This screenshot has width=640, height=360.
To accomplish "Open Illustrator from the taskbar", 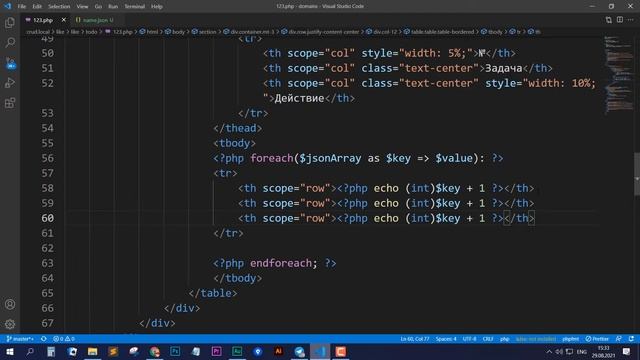I will tap(279, 352).
